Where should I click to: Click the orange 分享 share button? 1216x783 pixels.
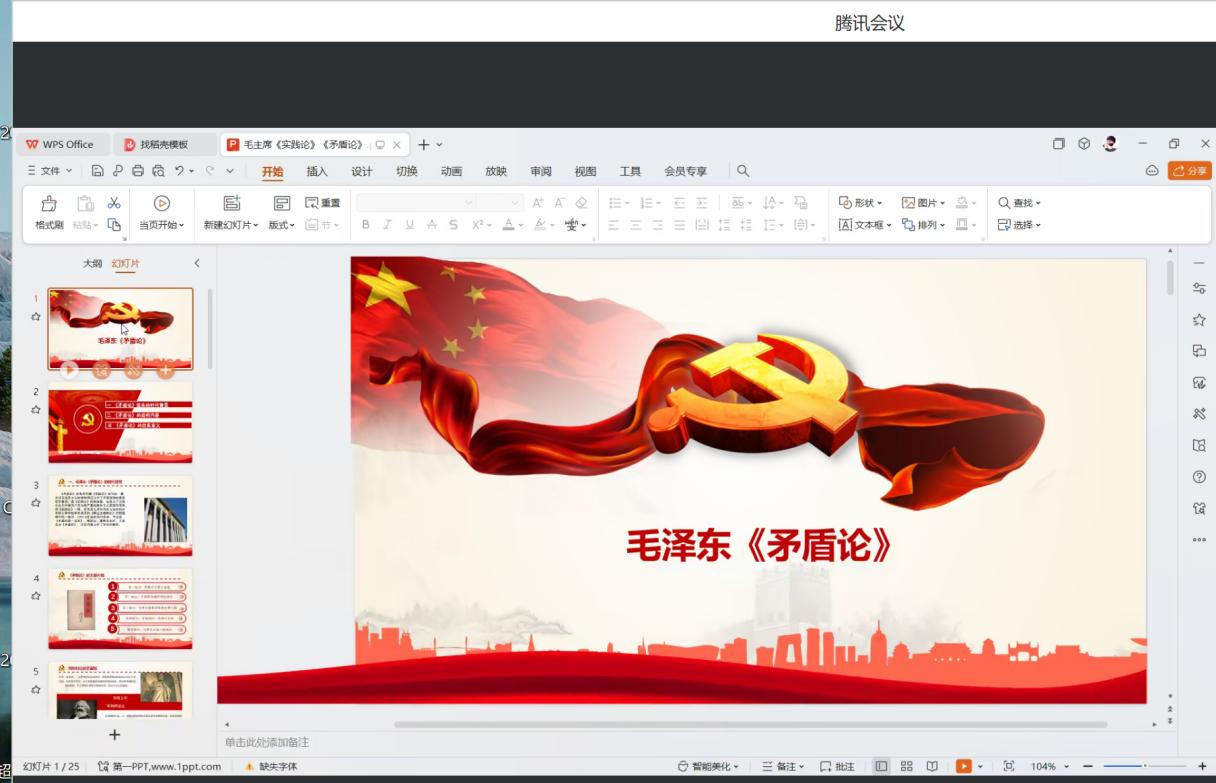coord(1189,171)
